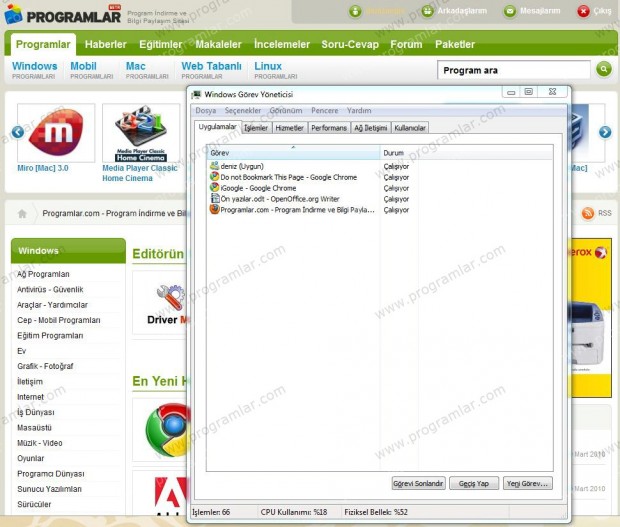Screen dimensions: 620x527
Task: Open the Haberler navigation tab
Action: (x=106, y=44)
